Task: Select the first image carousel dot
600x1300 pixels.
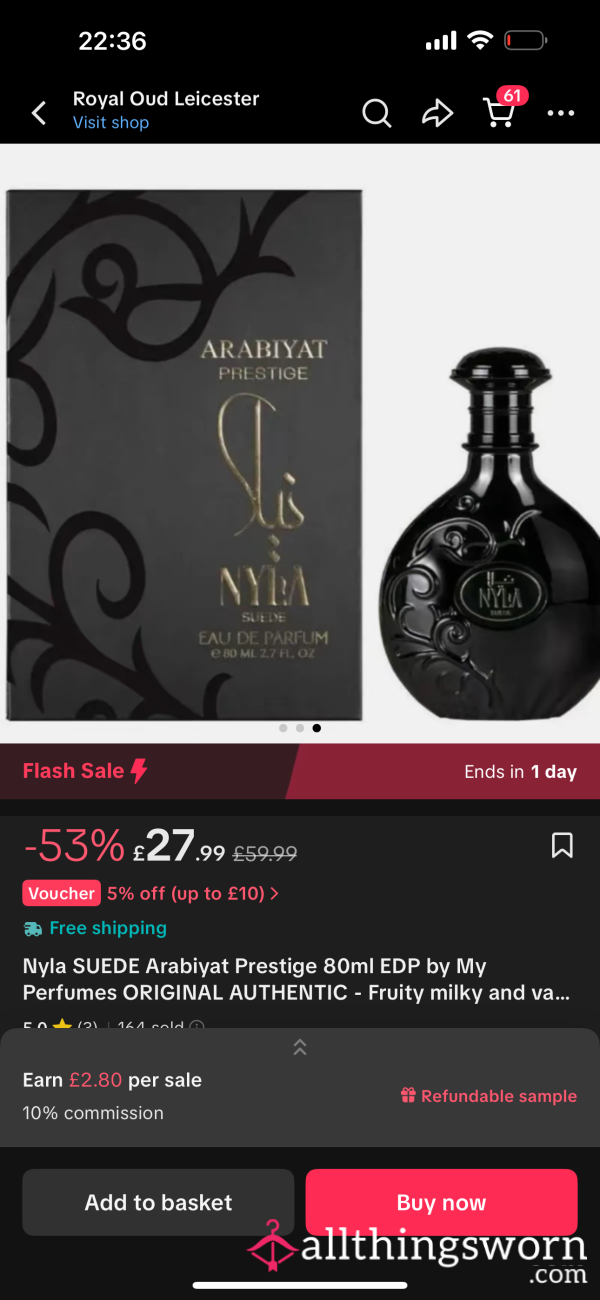Action: [283, 728]
